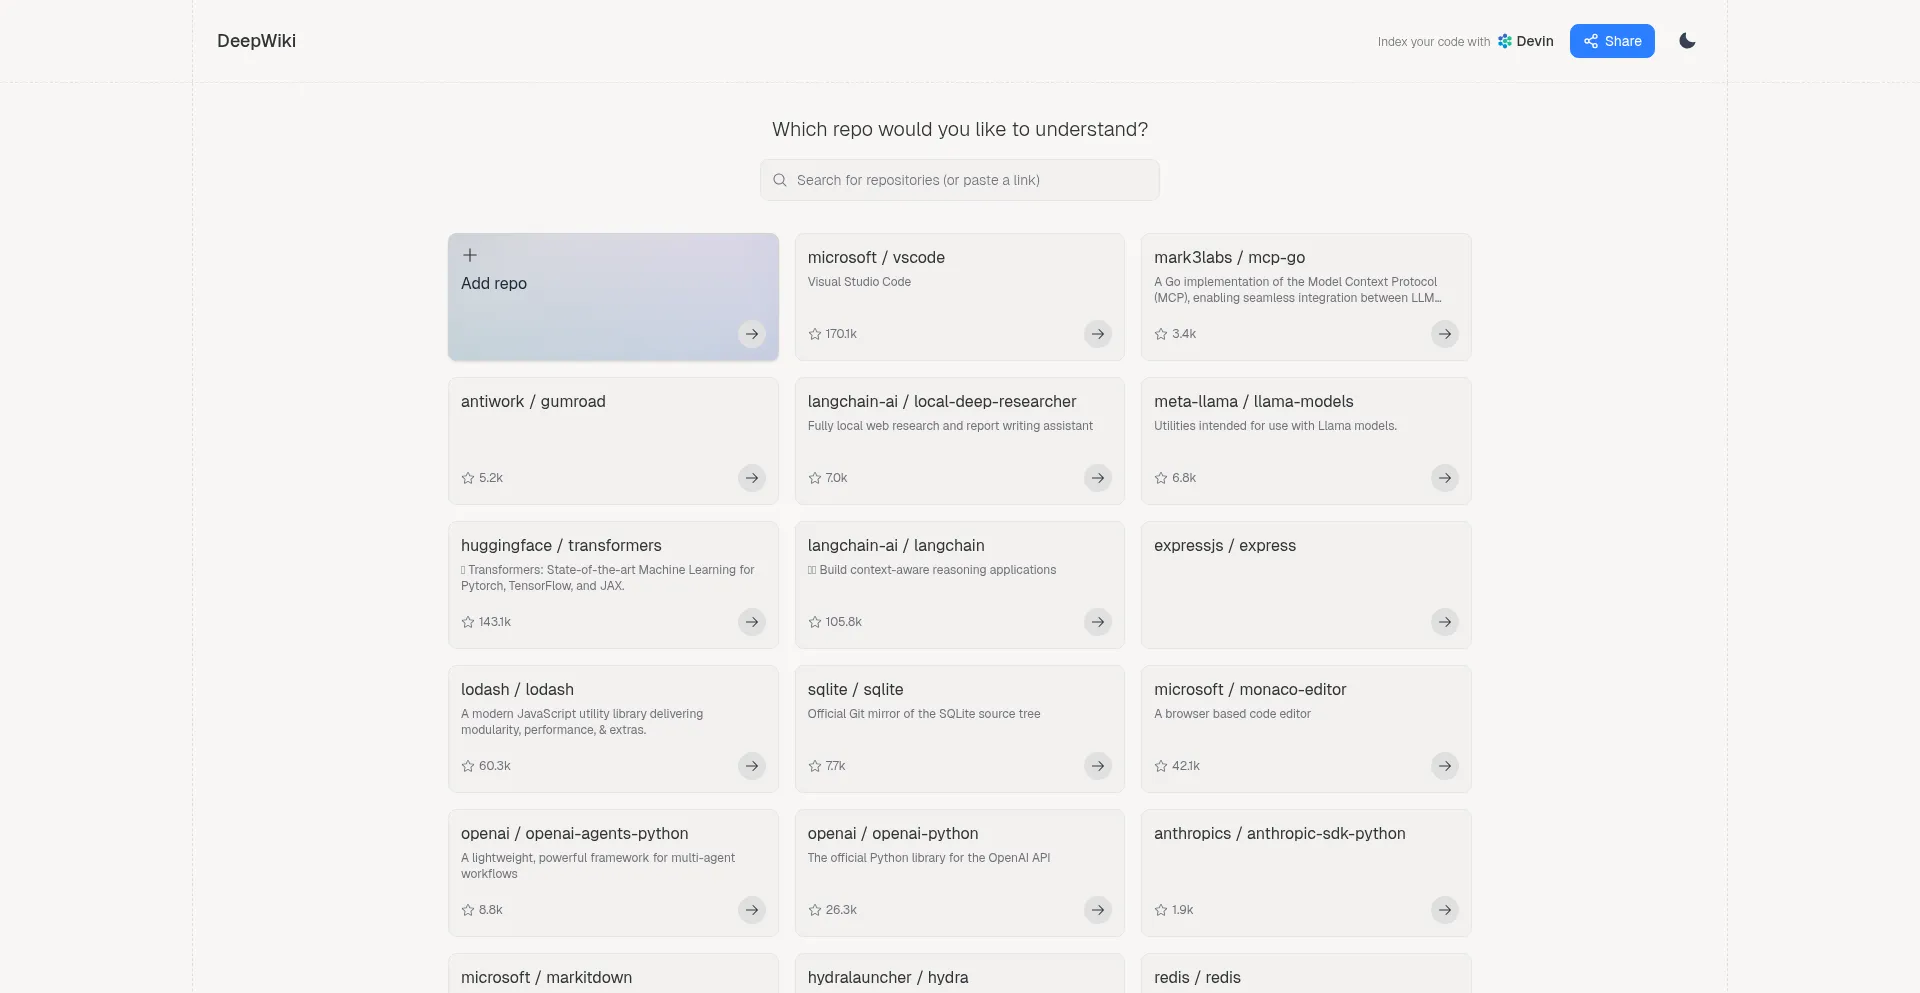Click the Share button
The image size is (1920, 993).
pyautogui.click(x=1611, y=41)
